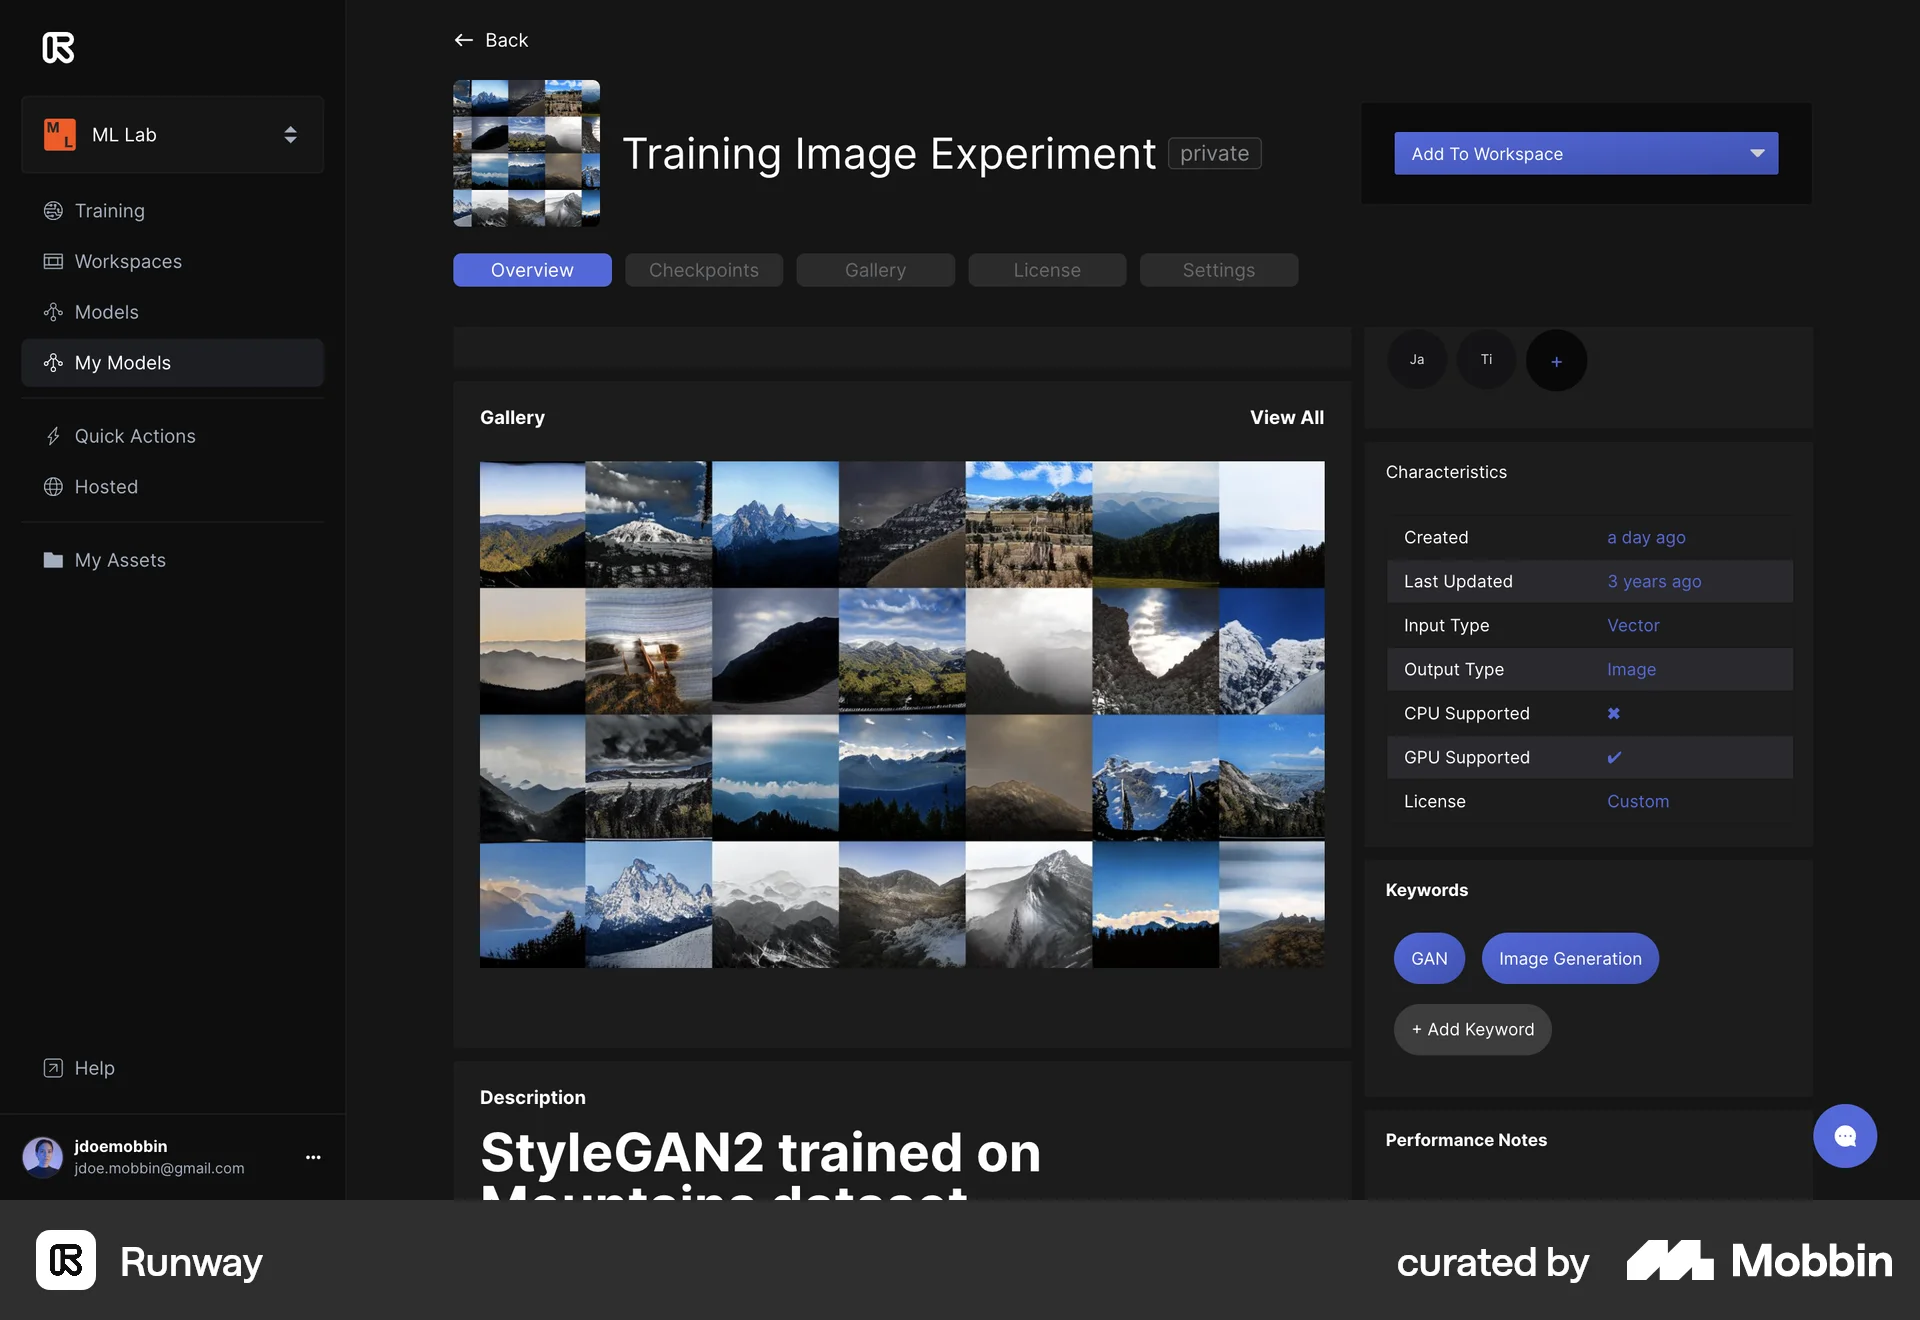Open Models from the sidebar
Viewport: 1920px width, 1320px height.
(x=105, y=312)
